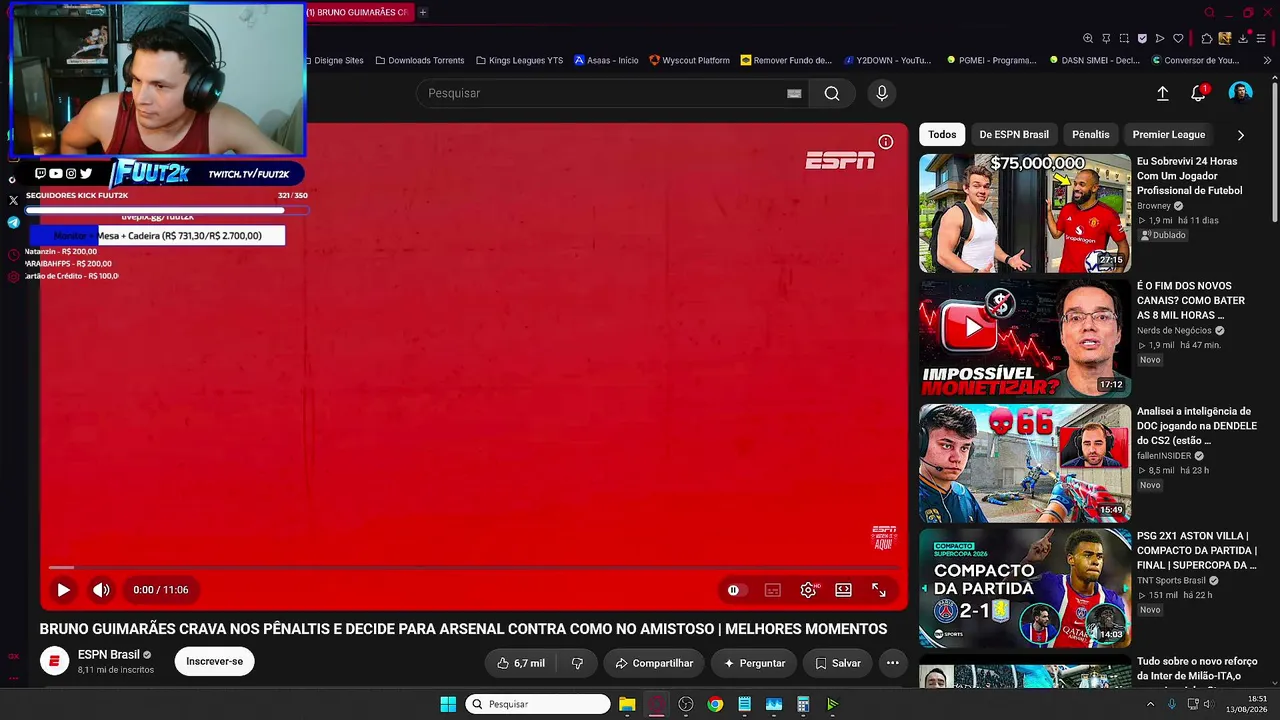This screenshot has width=1280, height=720.
Task: Open Google Chrome from the taskbar
Action: [x=715, y=704]
